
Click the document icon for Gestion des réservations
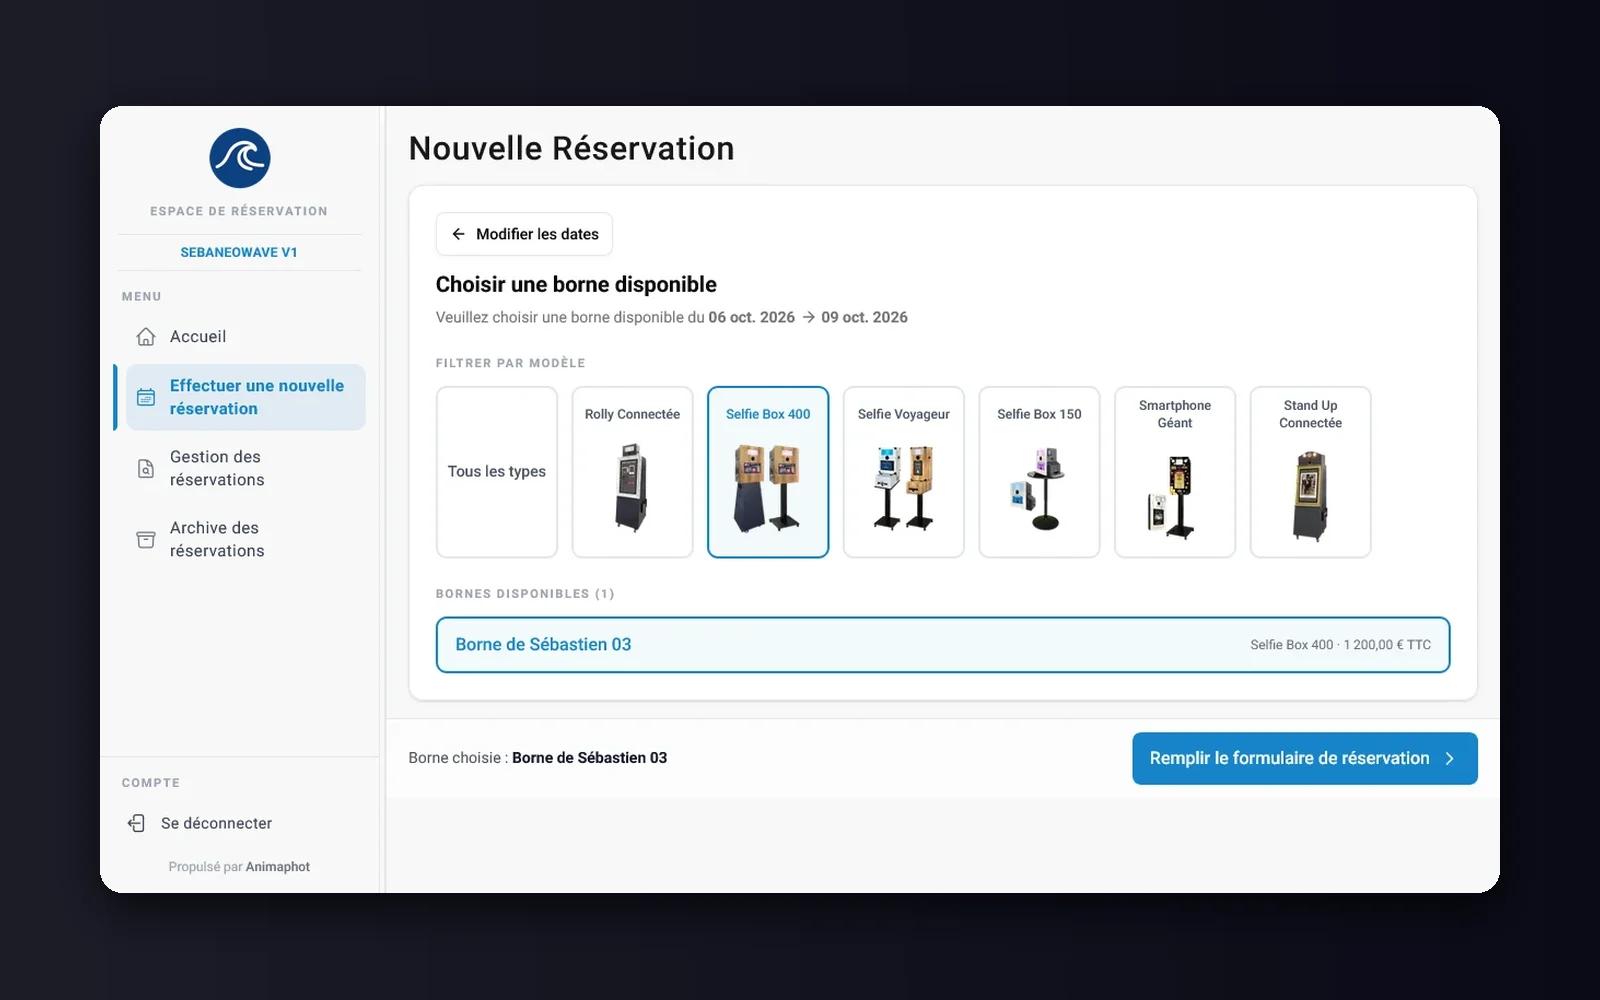pyautogui.click(x=146, y=468)
